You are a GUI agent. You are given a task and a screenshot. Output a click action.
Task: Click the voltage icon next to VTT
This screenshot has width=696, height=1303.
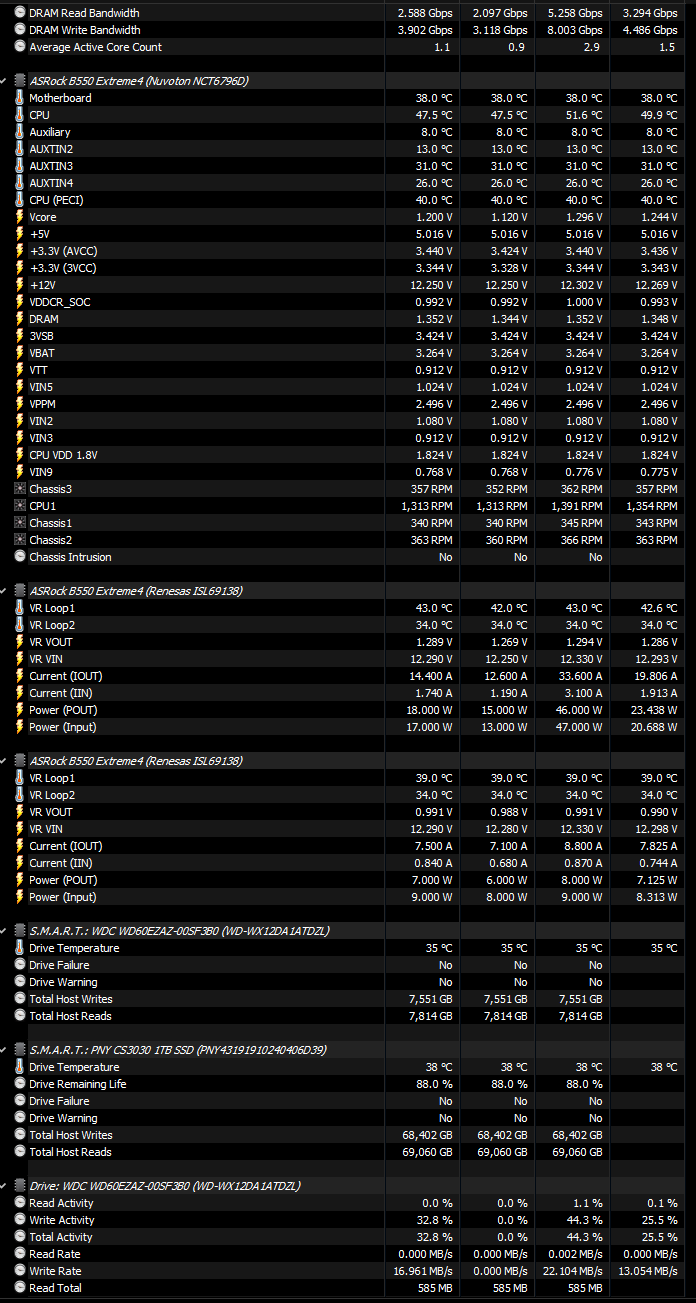pyautogui.click(x=20, y=370)
